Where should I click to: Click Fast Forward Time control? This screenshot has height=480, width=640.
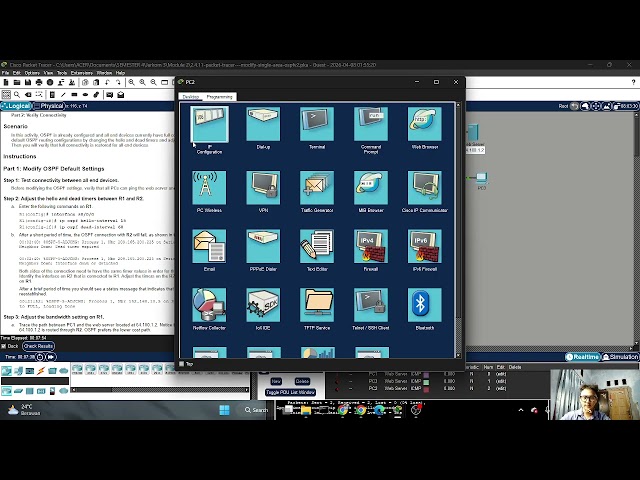coord(51,357)
